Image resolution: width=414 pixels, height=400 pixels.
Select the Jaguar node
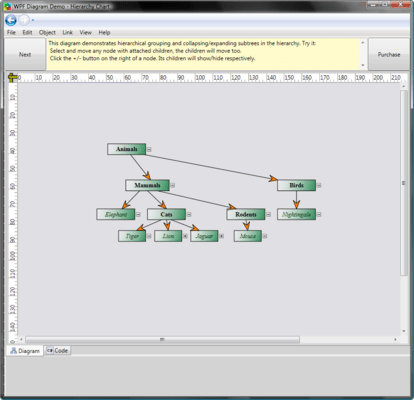pos(204,236)
